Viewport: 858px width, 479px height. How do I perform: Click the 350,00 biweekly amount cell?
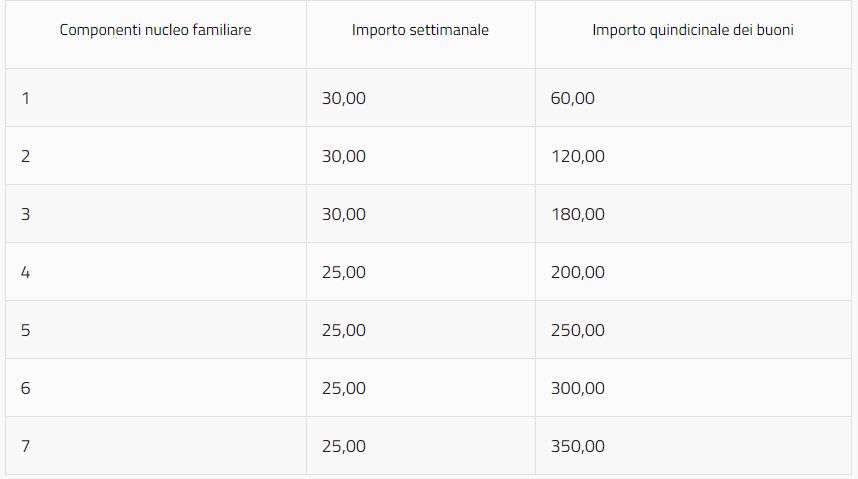(577, 446)
